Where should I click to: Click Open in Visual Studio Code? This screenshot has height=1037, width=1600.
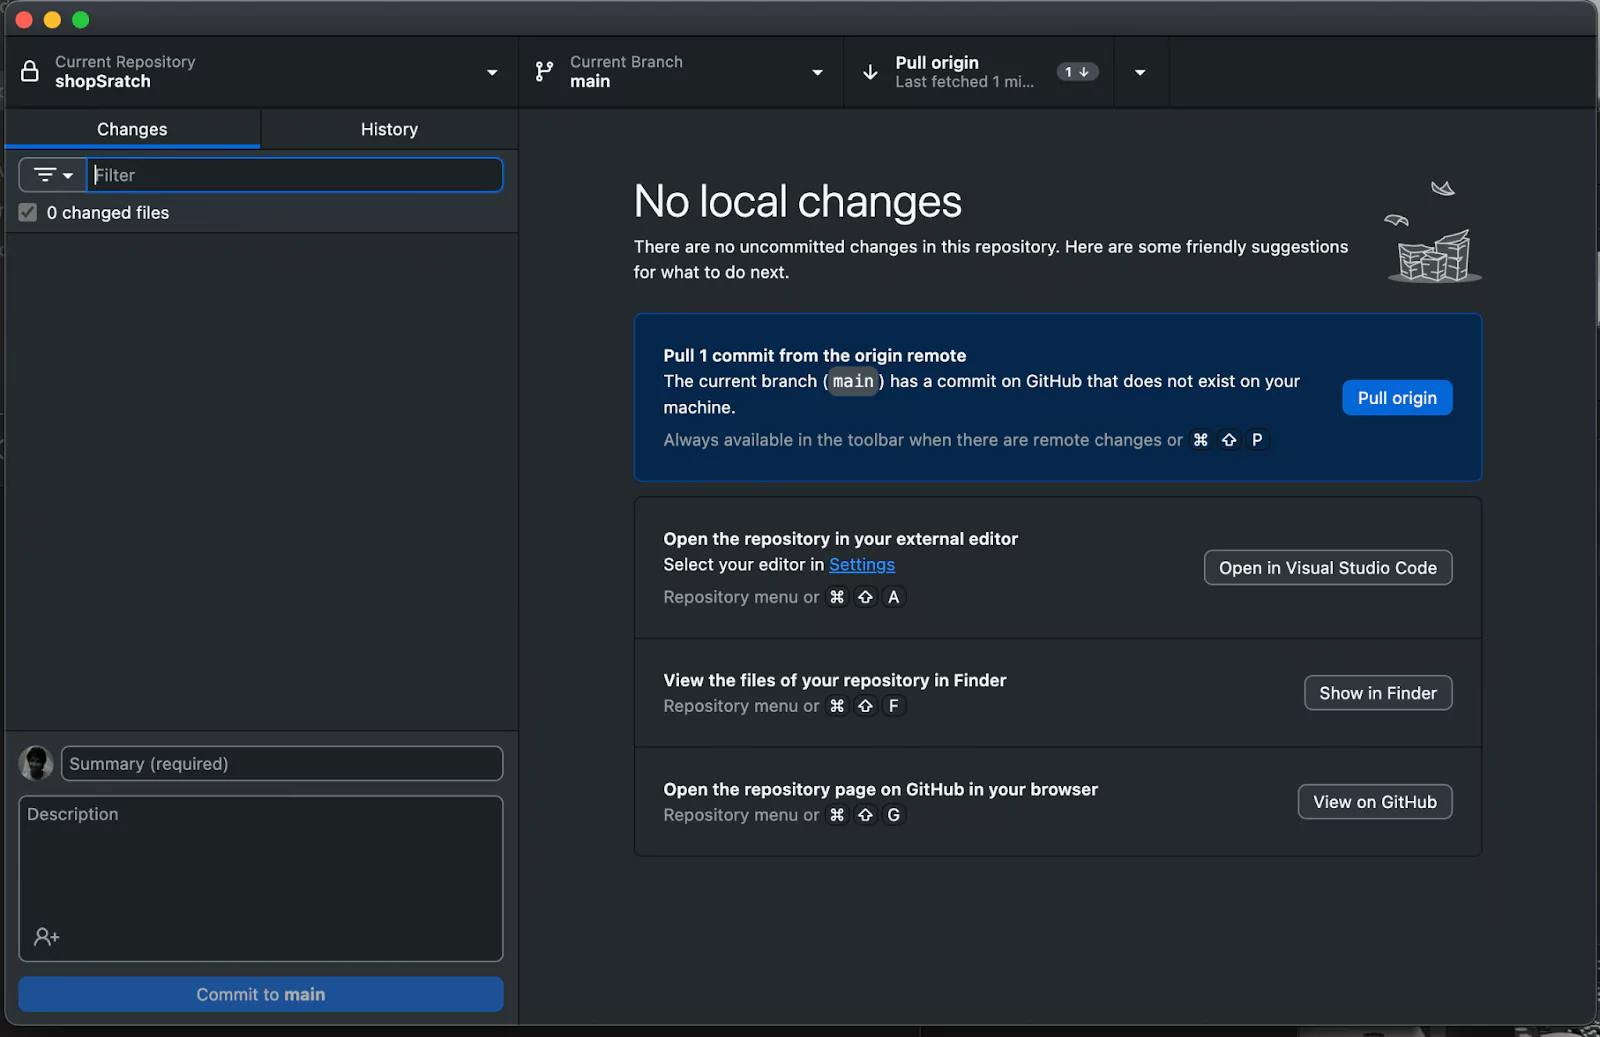pyautogui.click(x=1328, y=568)
